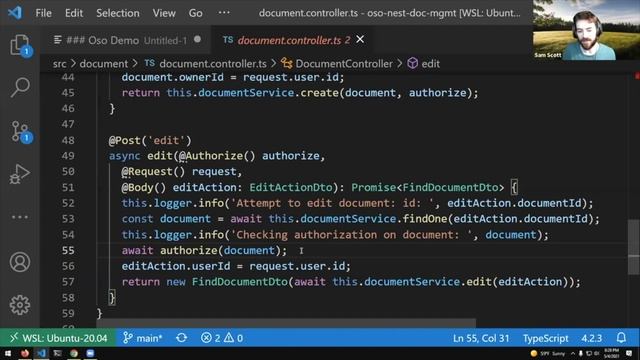Click the WSL: Ubuntu-20.04 remote indicator
The width and height of the screenshot is (640, 360).
point(59,338)
